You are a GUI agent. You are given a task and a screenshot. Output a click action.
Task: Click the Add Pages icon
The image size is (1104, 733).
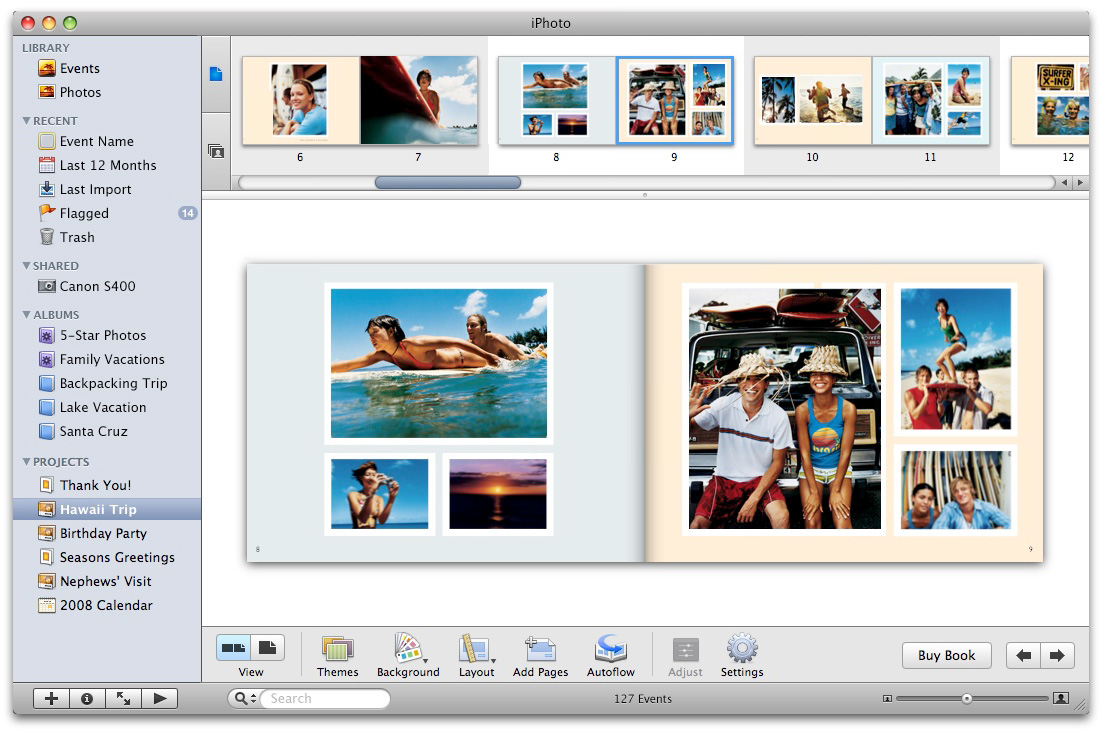[540, 650]
